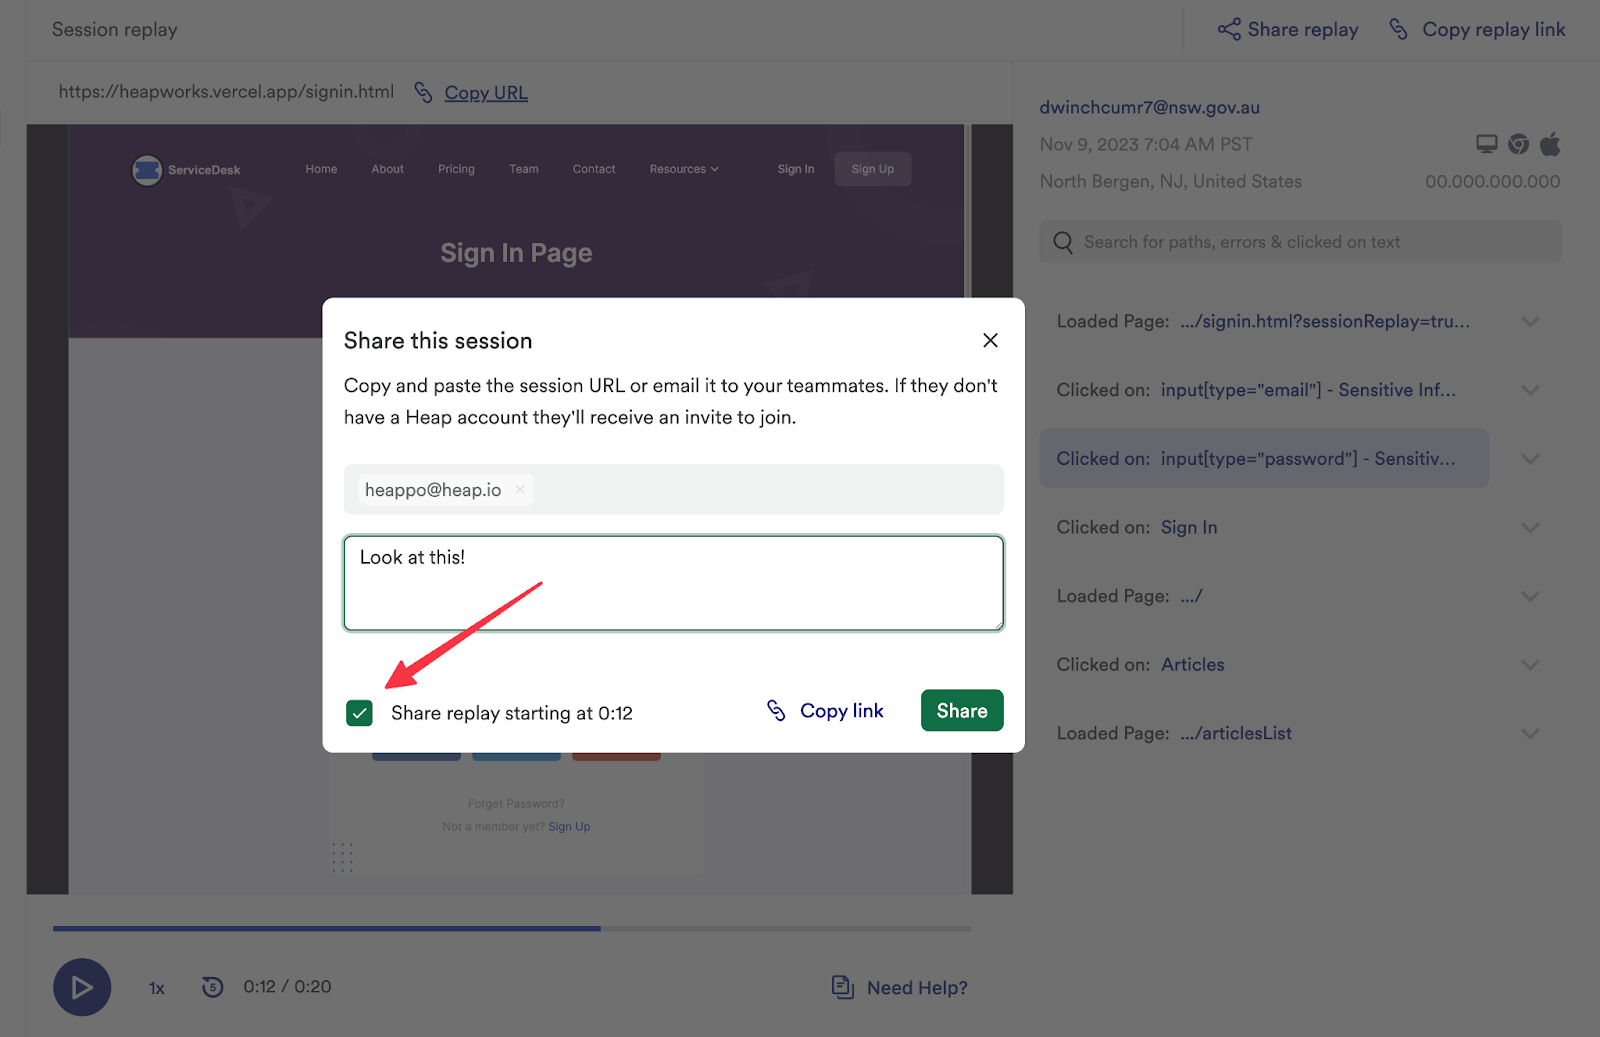Remove the heappo@heap.io email chip
Image resolution: width=1600 pixels, height=1037 pixels.
point(520,489)
